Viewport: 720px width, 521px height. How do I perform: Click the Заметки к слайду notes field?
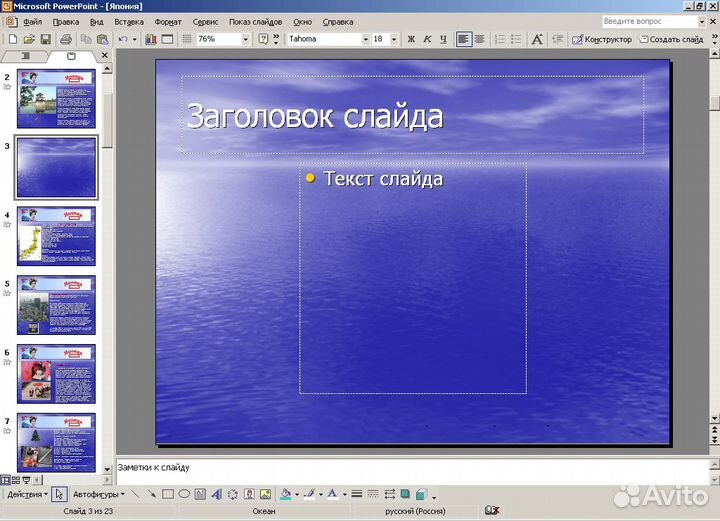tap(413, 471)
